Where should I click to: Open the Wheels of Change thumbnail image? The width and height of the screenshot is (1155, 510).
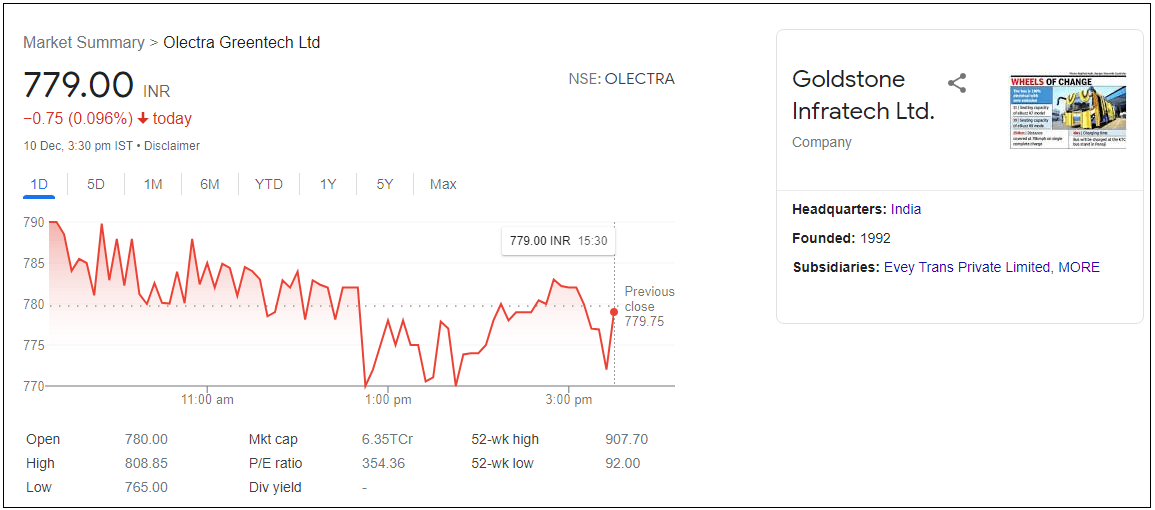(x=1068, y=111)
